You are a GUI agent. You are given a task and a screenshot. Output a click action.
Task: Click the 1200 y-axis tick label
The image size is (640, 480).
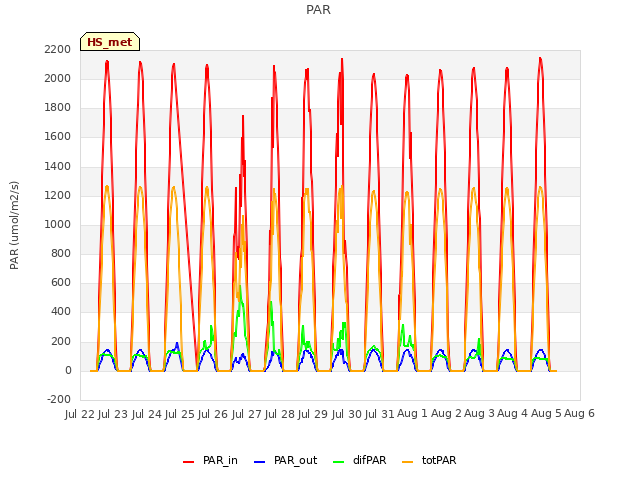point(58,196)
